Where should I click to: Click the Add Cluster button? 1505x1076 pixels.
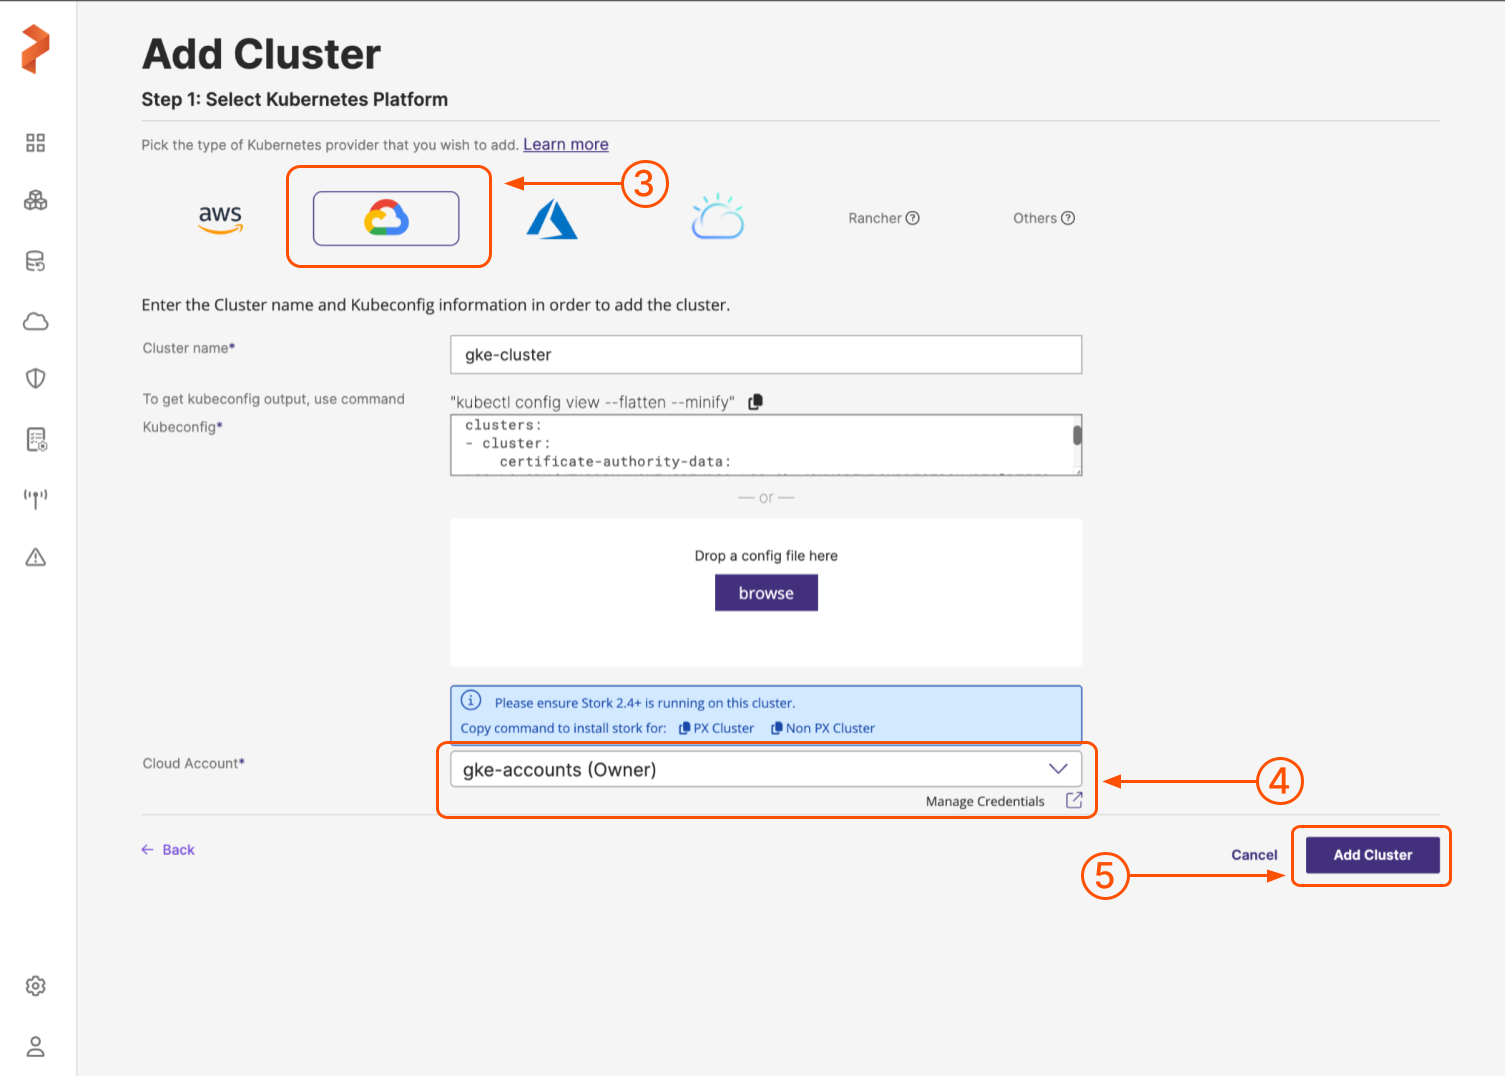point(1372,855)
